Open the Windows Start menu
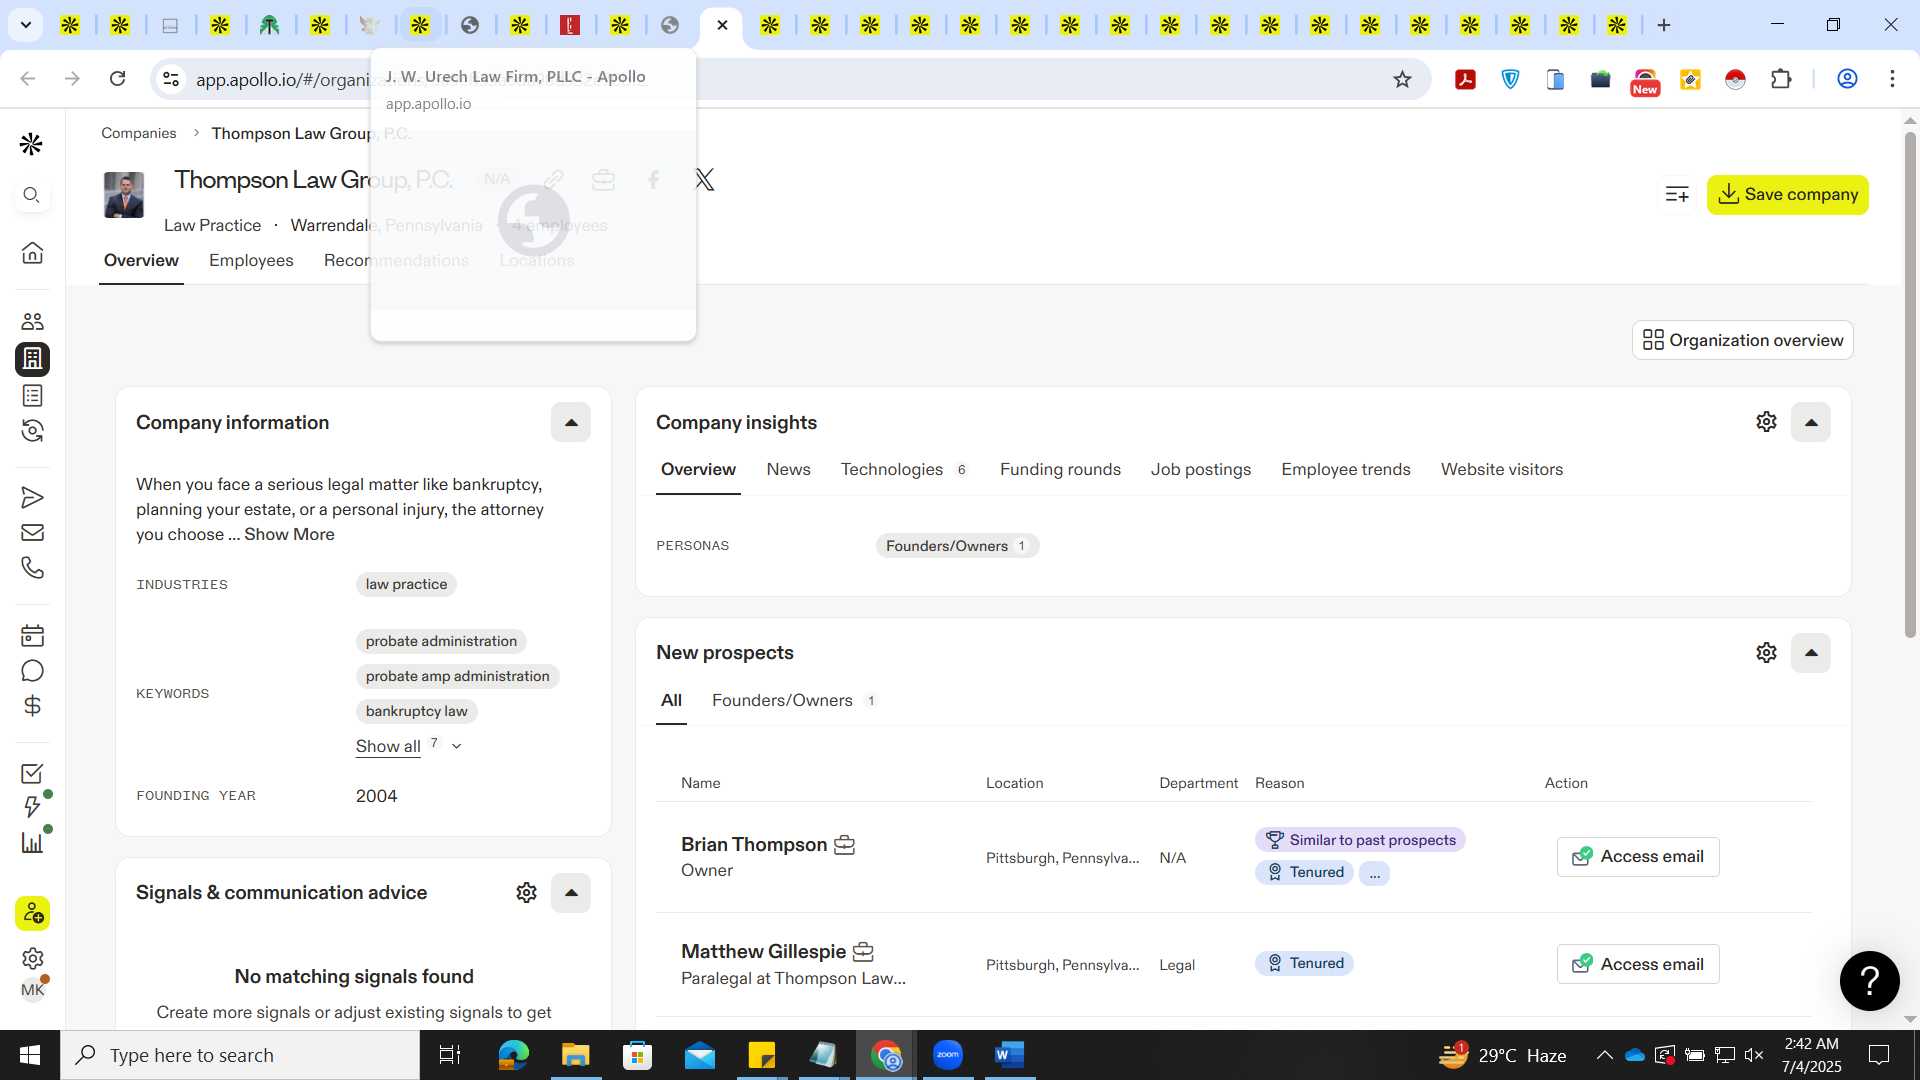 29,1055
